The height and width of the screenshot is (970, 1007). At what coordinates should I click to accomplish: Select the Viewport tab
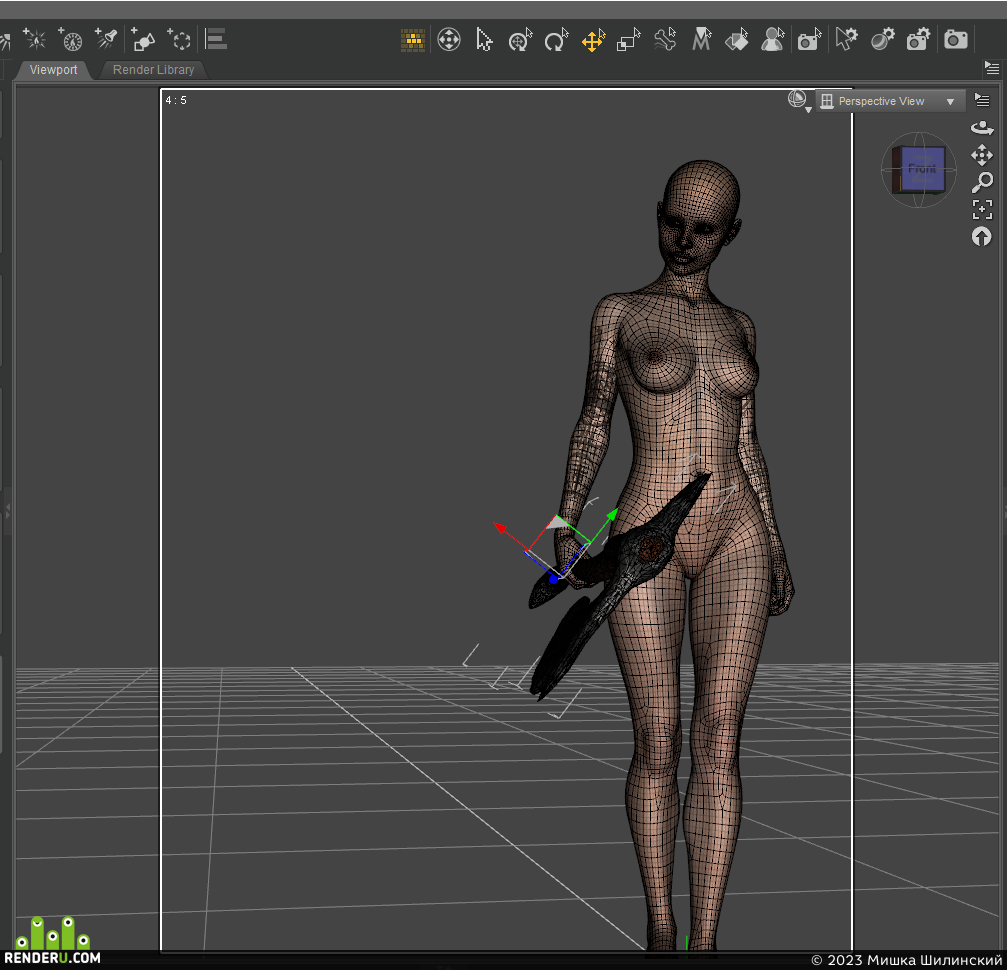pyautogui.click(x=53, y=69)
